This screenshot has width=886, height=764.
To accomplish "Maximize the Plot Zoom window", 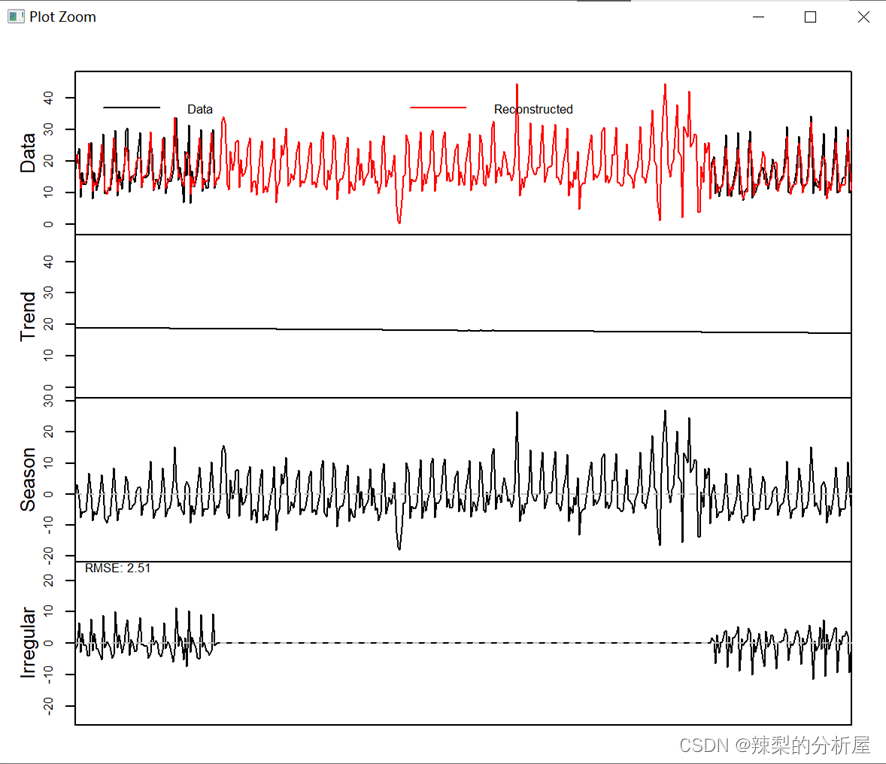I will click(810, 17).
